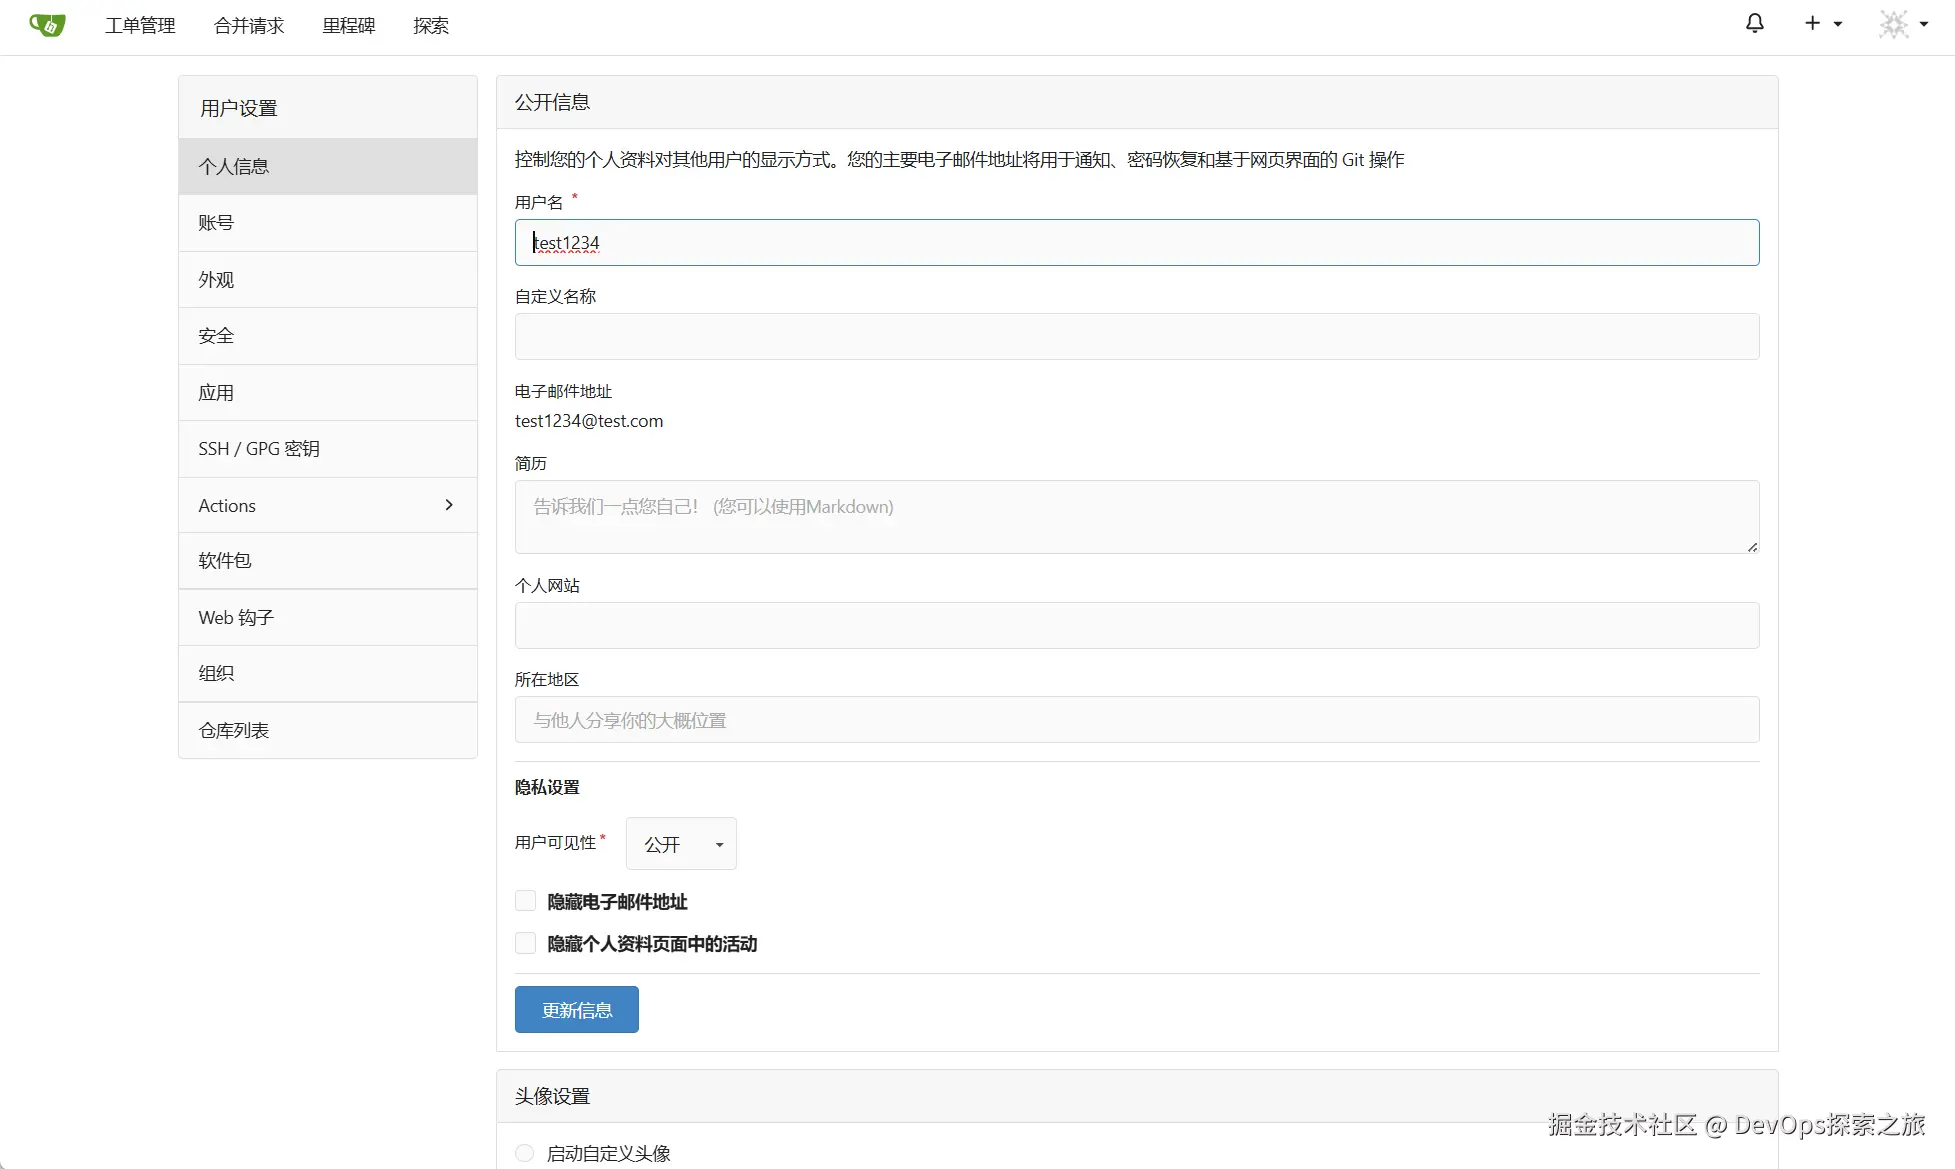Screen dimensions: 1955x1169
Task: Click the 所在地区 location field
Action: tap(1136, 720)
